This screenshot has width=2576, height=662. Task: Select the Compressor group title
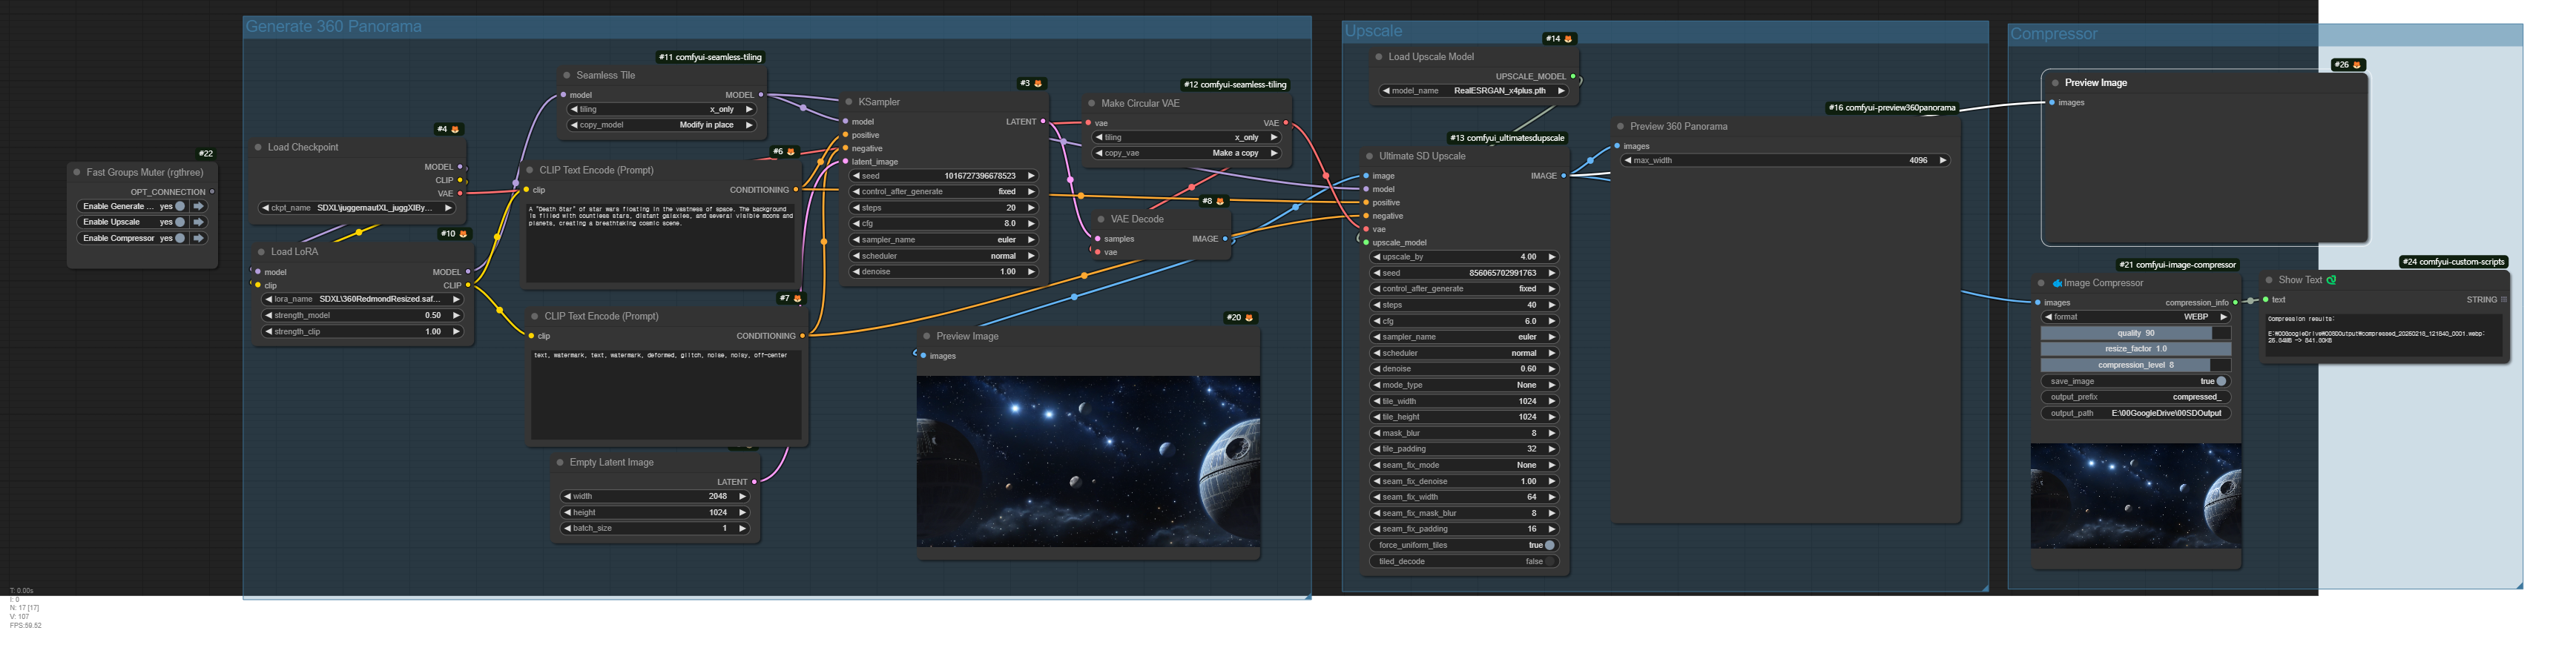[2053, 34]
